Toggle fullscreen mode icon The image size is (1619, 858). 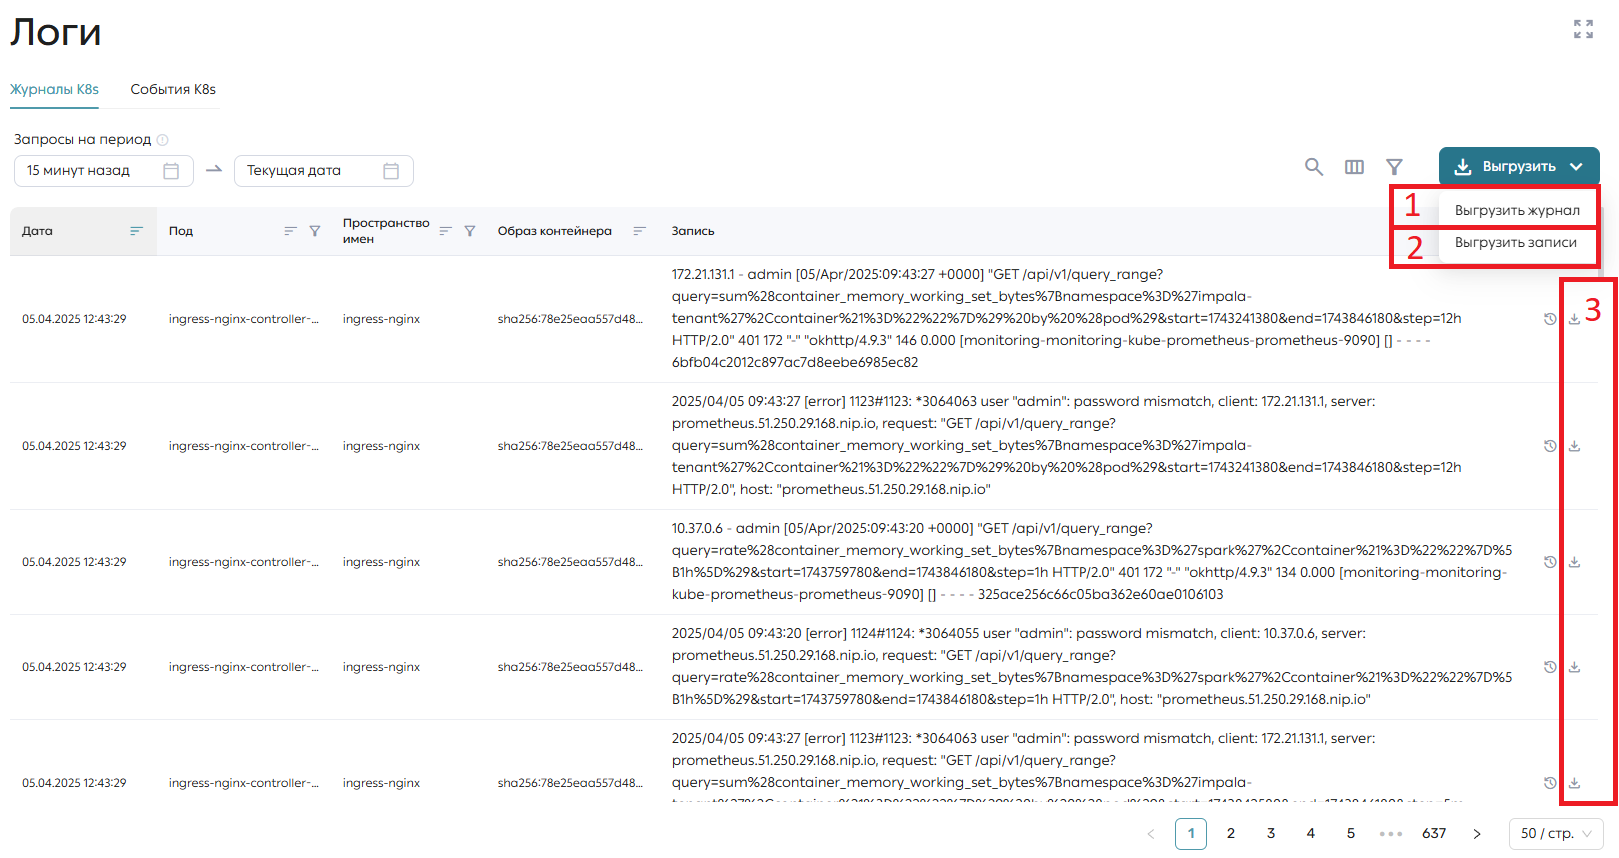[1583, 29]
